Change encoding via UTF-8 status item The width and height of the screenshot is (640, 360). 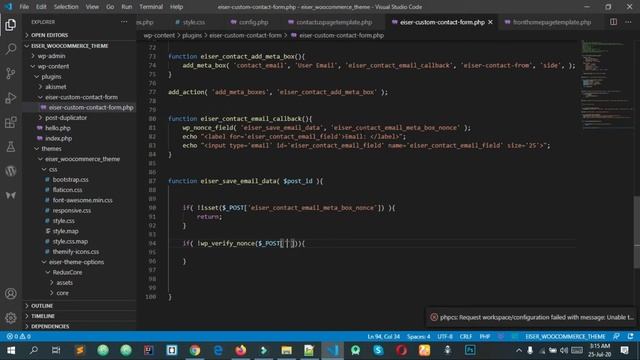pyautogui.click(x=445, y=336)
